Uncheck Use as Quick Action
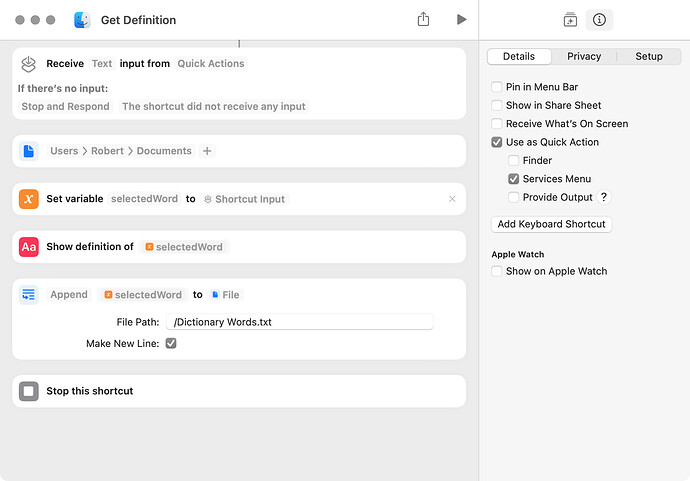This screenshot has height=481, width=690. click(x=496, y=142)
